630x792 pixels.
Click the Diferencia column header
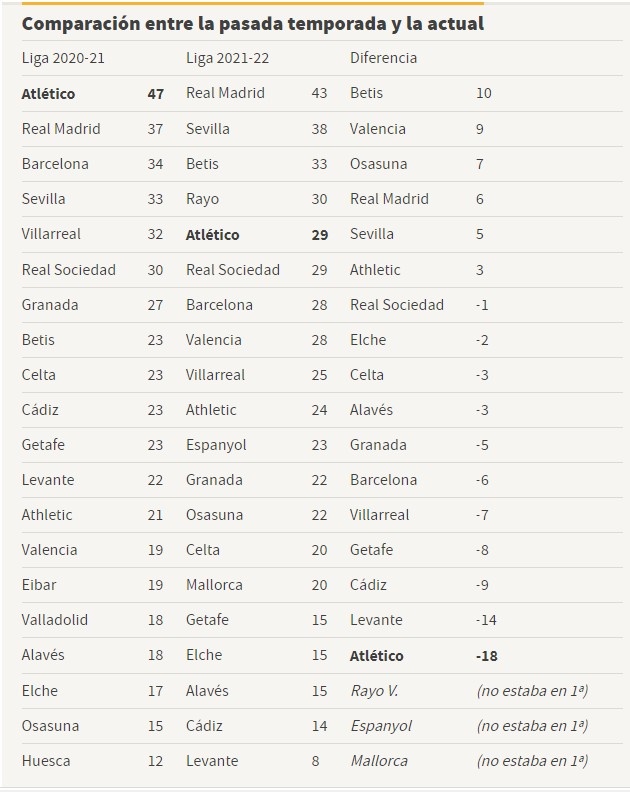[383, 58]
